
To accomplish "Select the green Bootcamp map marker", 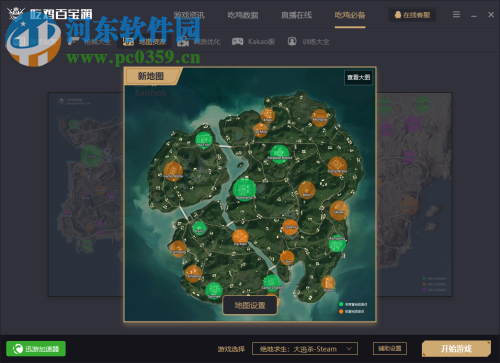I will (244, 190).
